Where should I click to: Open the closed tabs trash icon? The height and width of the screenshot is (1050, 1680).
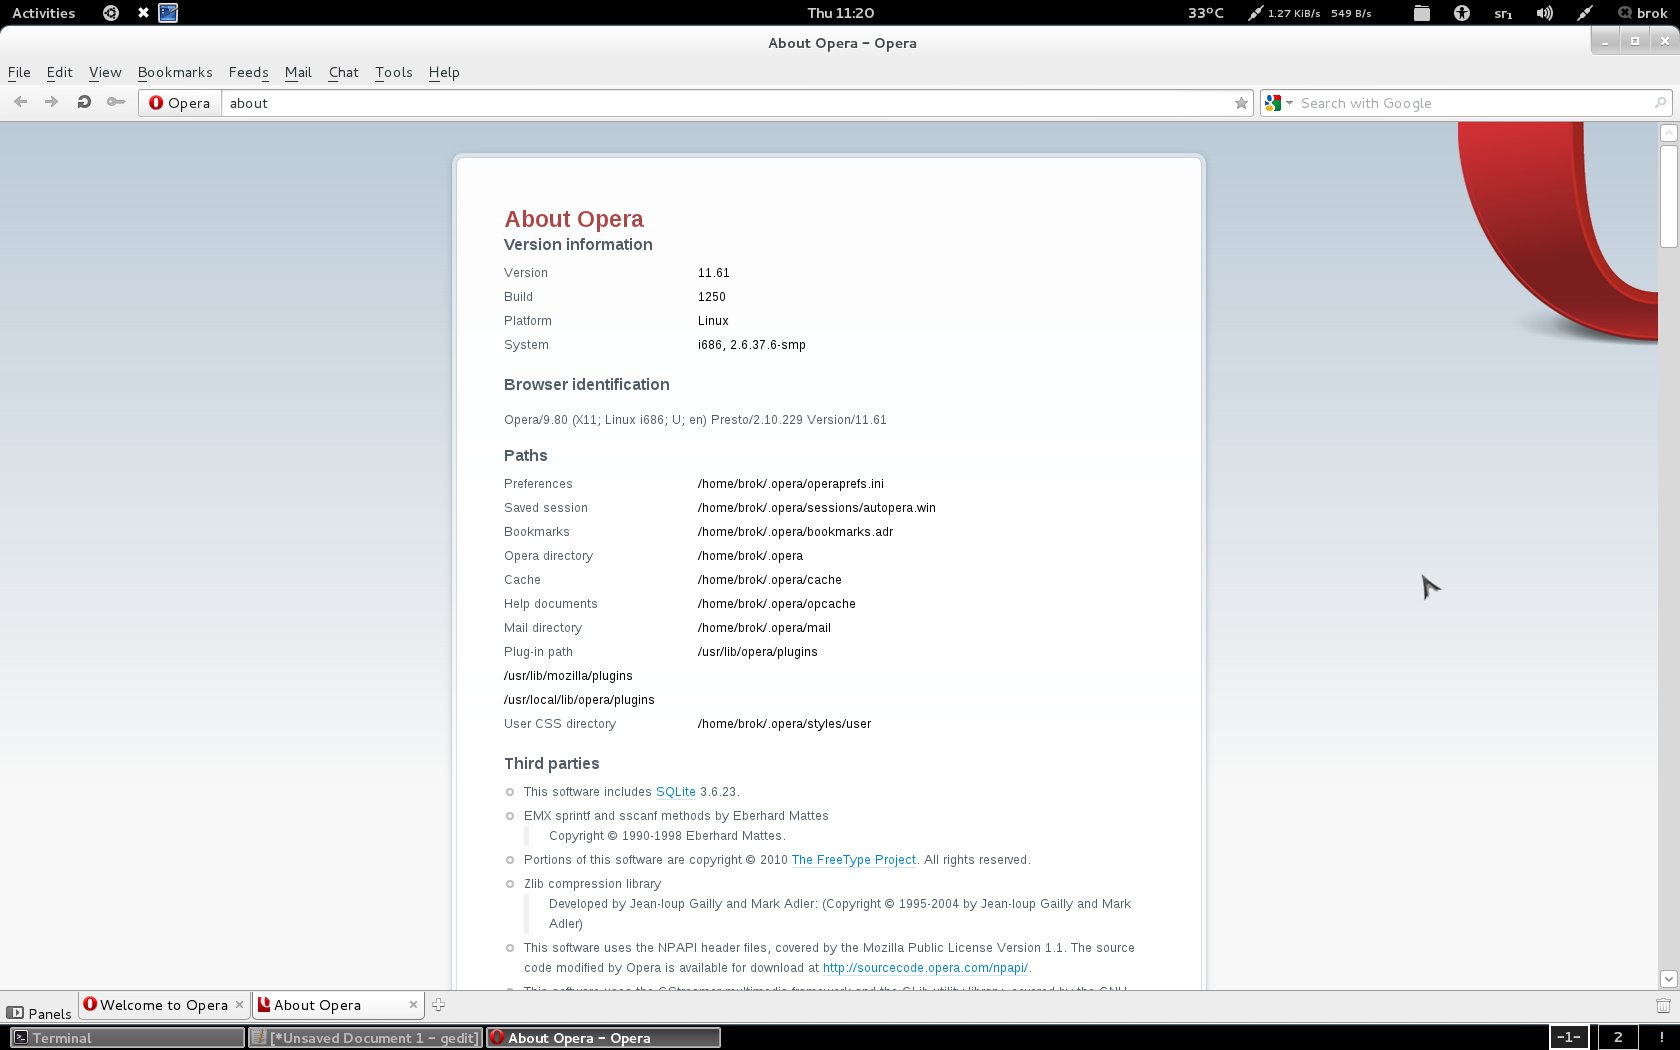click(1663, 1006)
